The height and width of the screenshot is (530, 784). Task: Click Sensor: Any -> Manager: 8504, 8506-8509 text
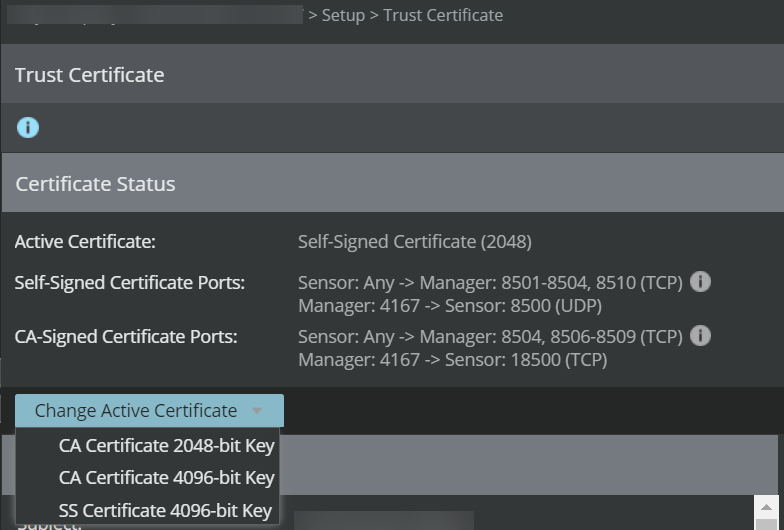click(x=490, y=336)
